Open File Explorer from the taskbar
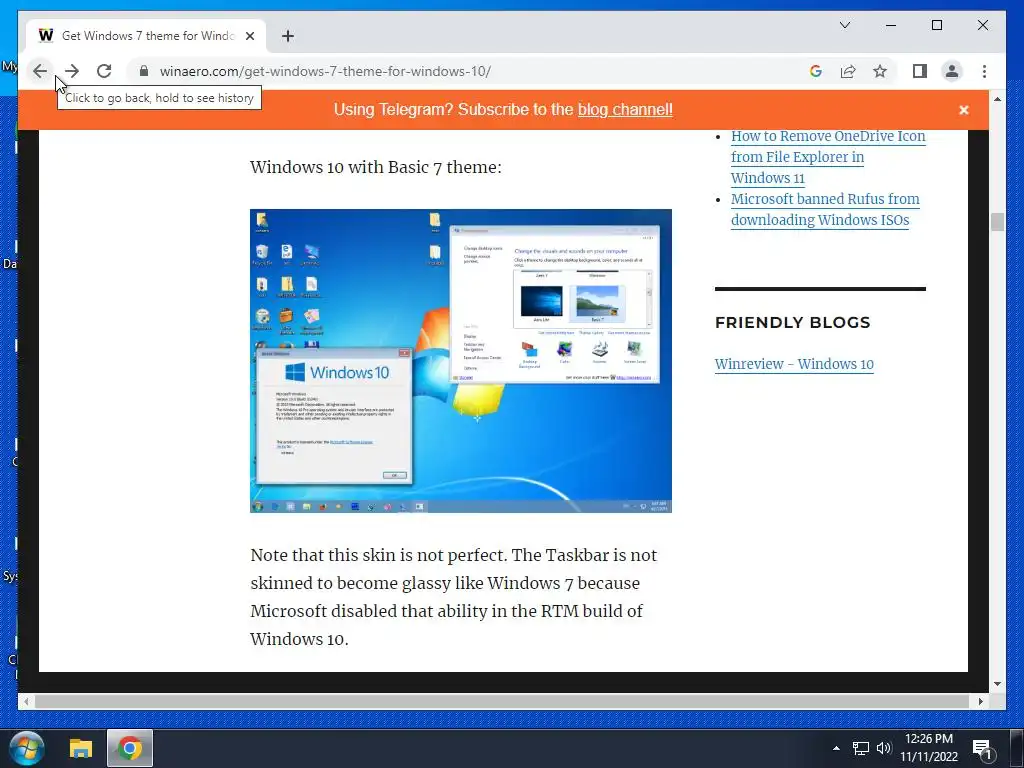The image size is (1024, 768). tap(81, 748)
